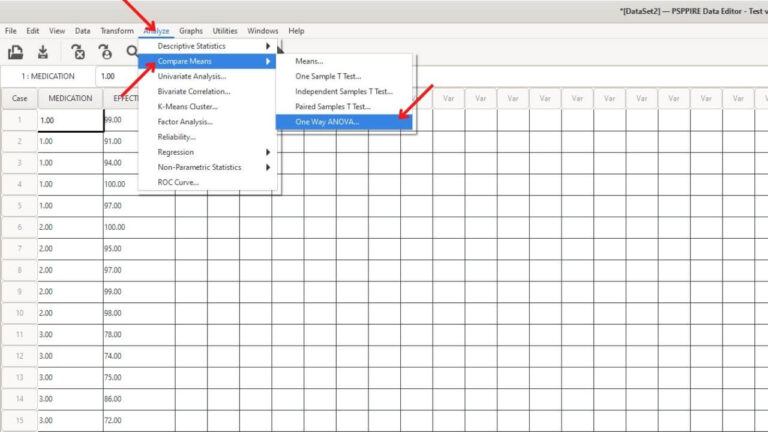This screenshot has height=432, width=768.
Task: Click the 100.00 value in row 6
Action: pos(115,227)
